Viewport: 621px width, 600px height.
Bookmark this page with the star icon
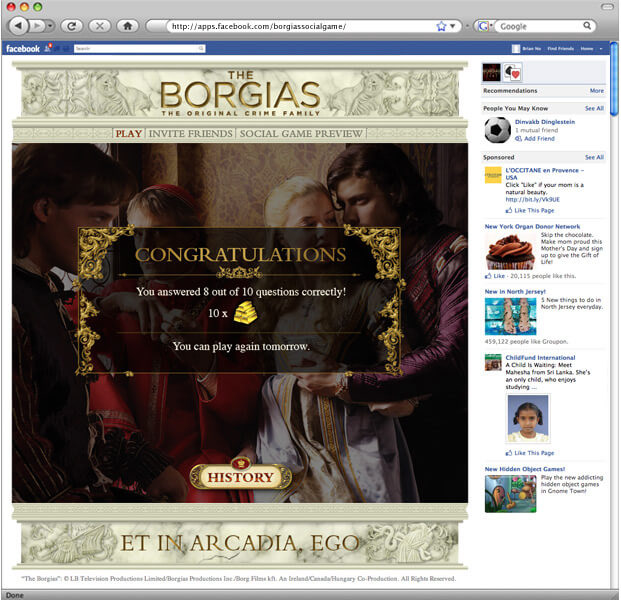441,27
